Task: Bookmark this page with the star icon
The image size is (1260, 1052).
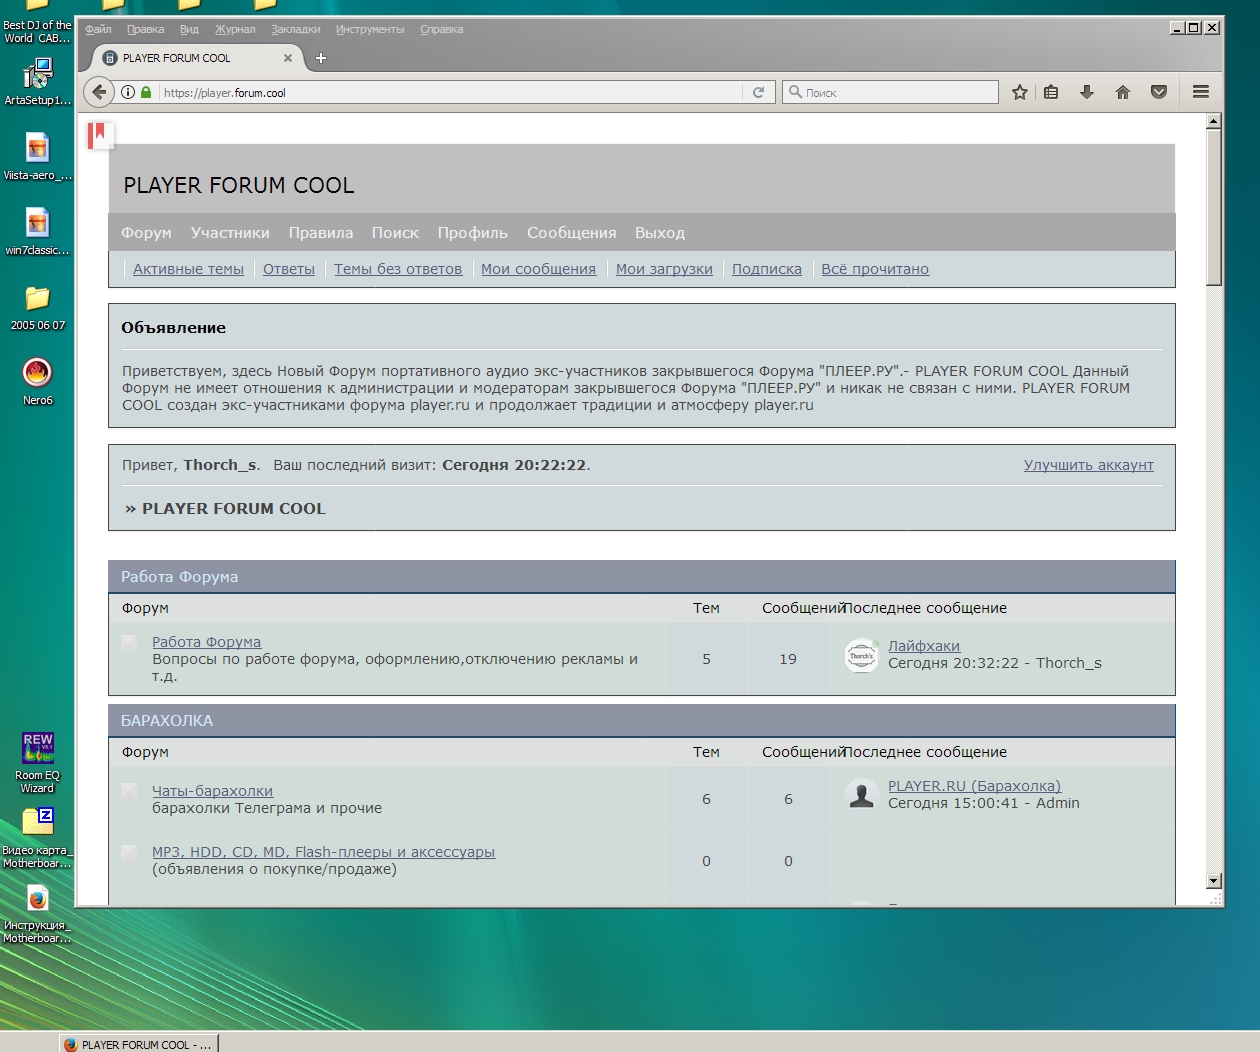Action: [x=1019, y=92]
